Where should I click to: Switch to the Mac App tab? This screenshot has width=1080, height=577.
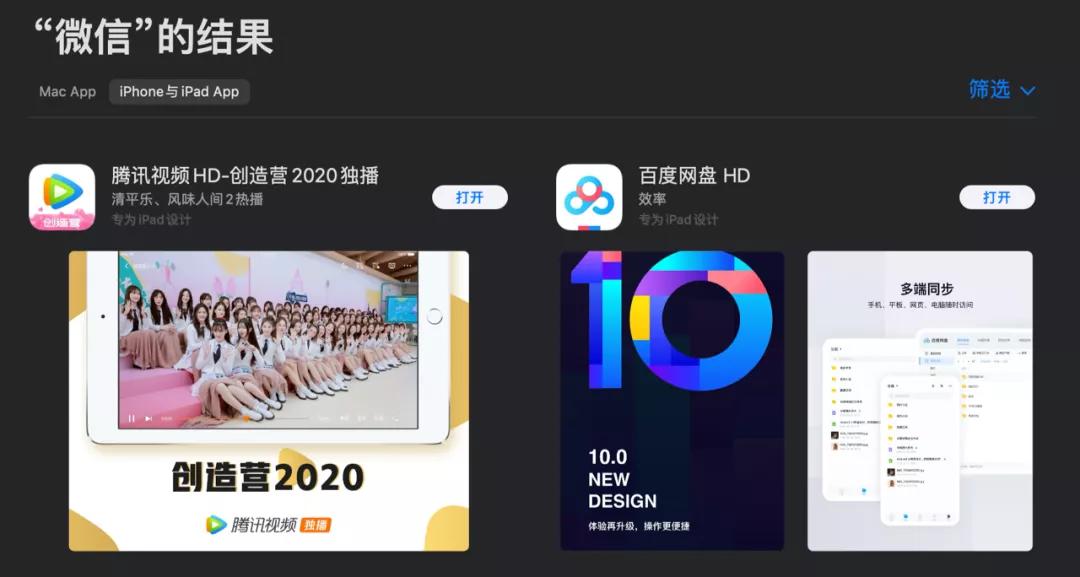(68, 92)
